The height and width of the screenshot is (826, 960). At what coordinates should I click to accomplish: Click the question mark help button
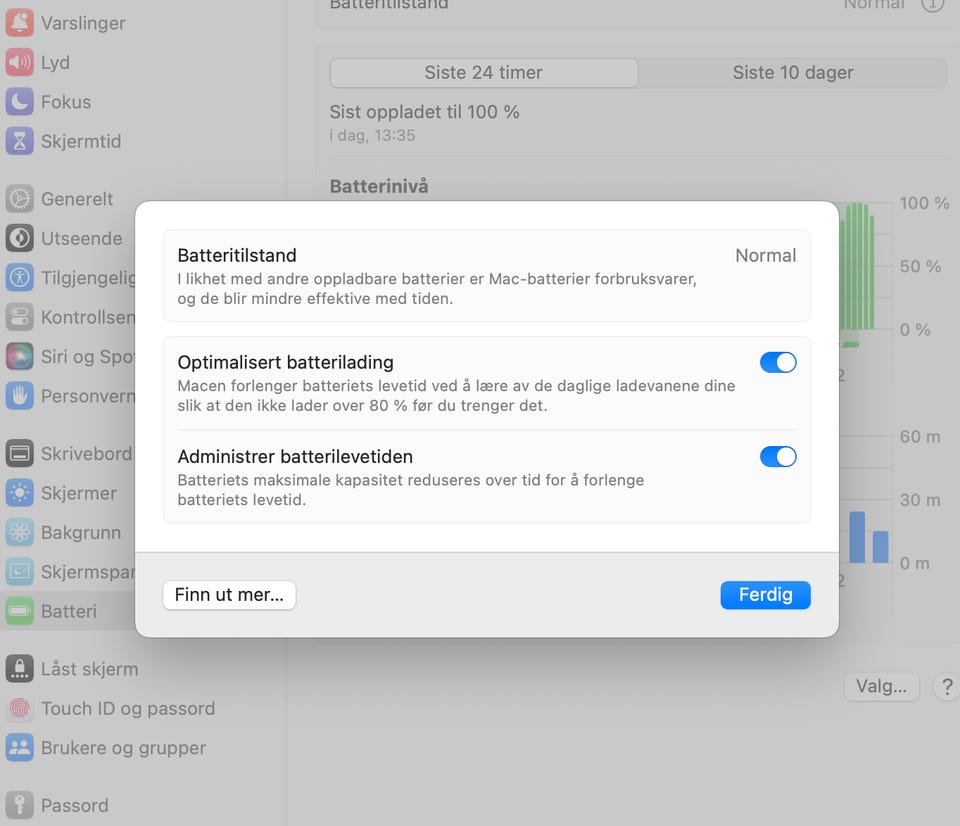(x=947, y=686)
